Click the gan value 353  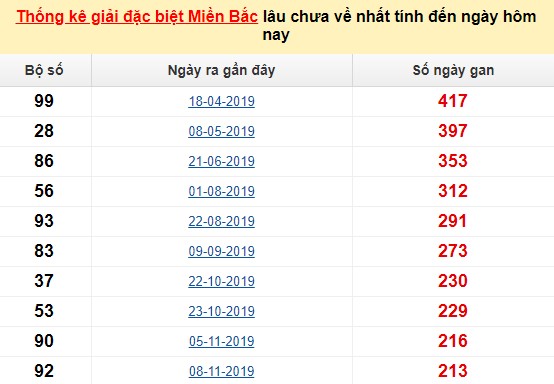coord(453,161)
